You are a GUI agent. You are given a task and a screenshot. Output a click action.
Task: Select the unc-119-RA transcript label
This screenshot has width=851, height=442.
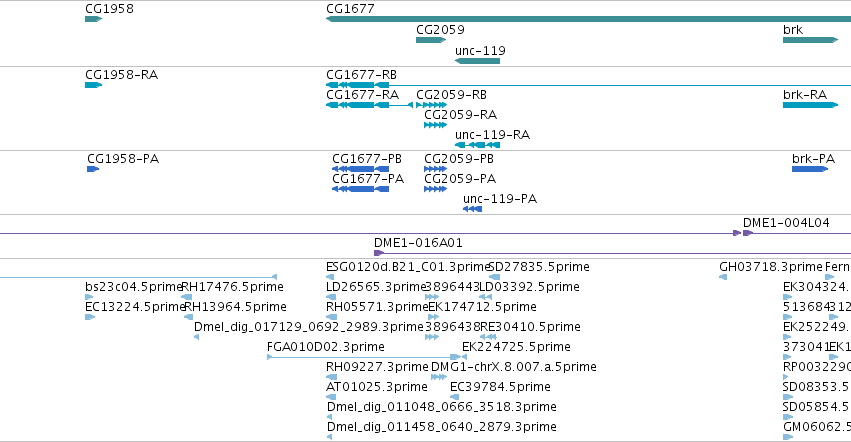[492, 135]
